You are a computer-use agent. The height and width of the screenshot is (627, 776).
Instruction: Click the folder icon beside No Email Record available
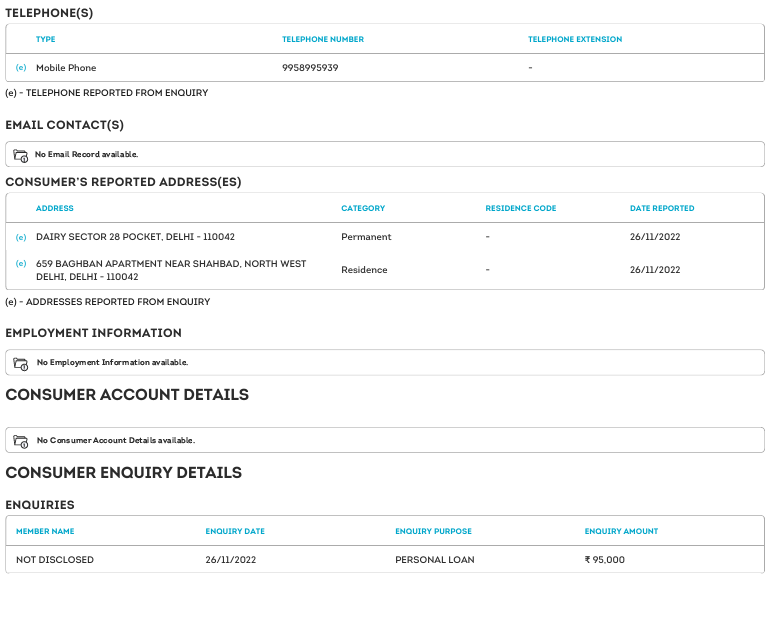tap(20, 155)
